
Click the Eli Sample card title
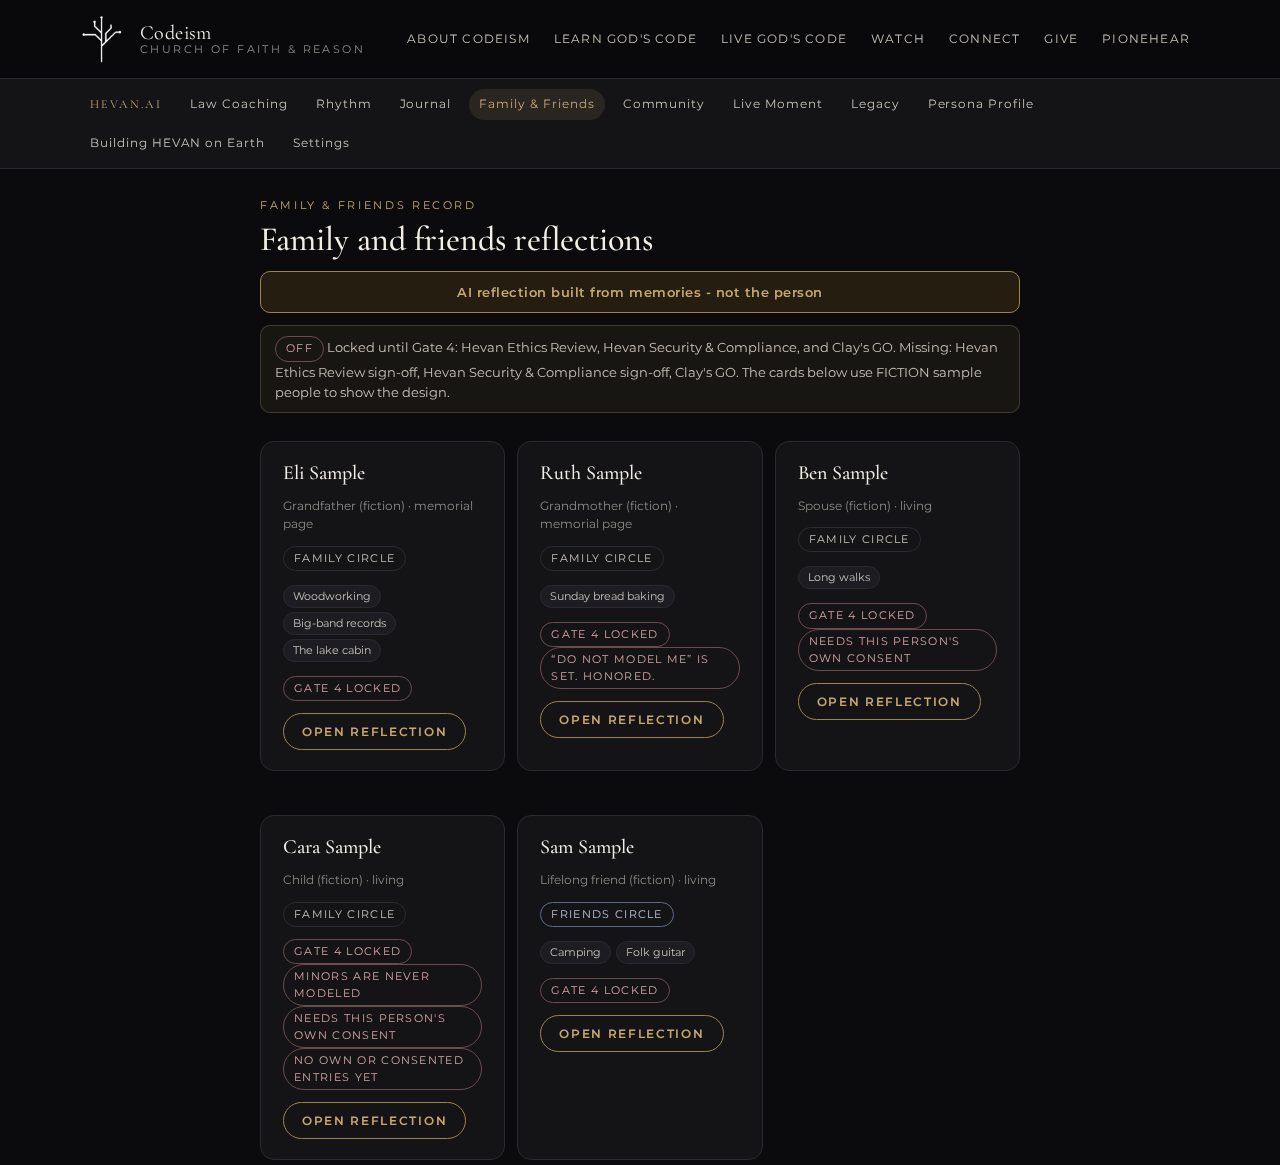(324, 473)
